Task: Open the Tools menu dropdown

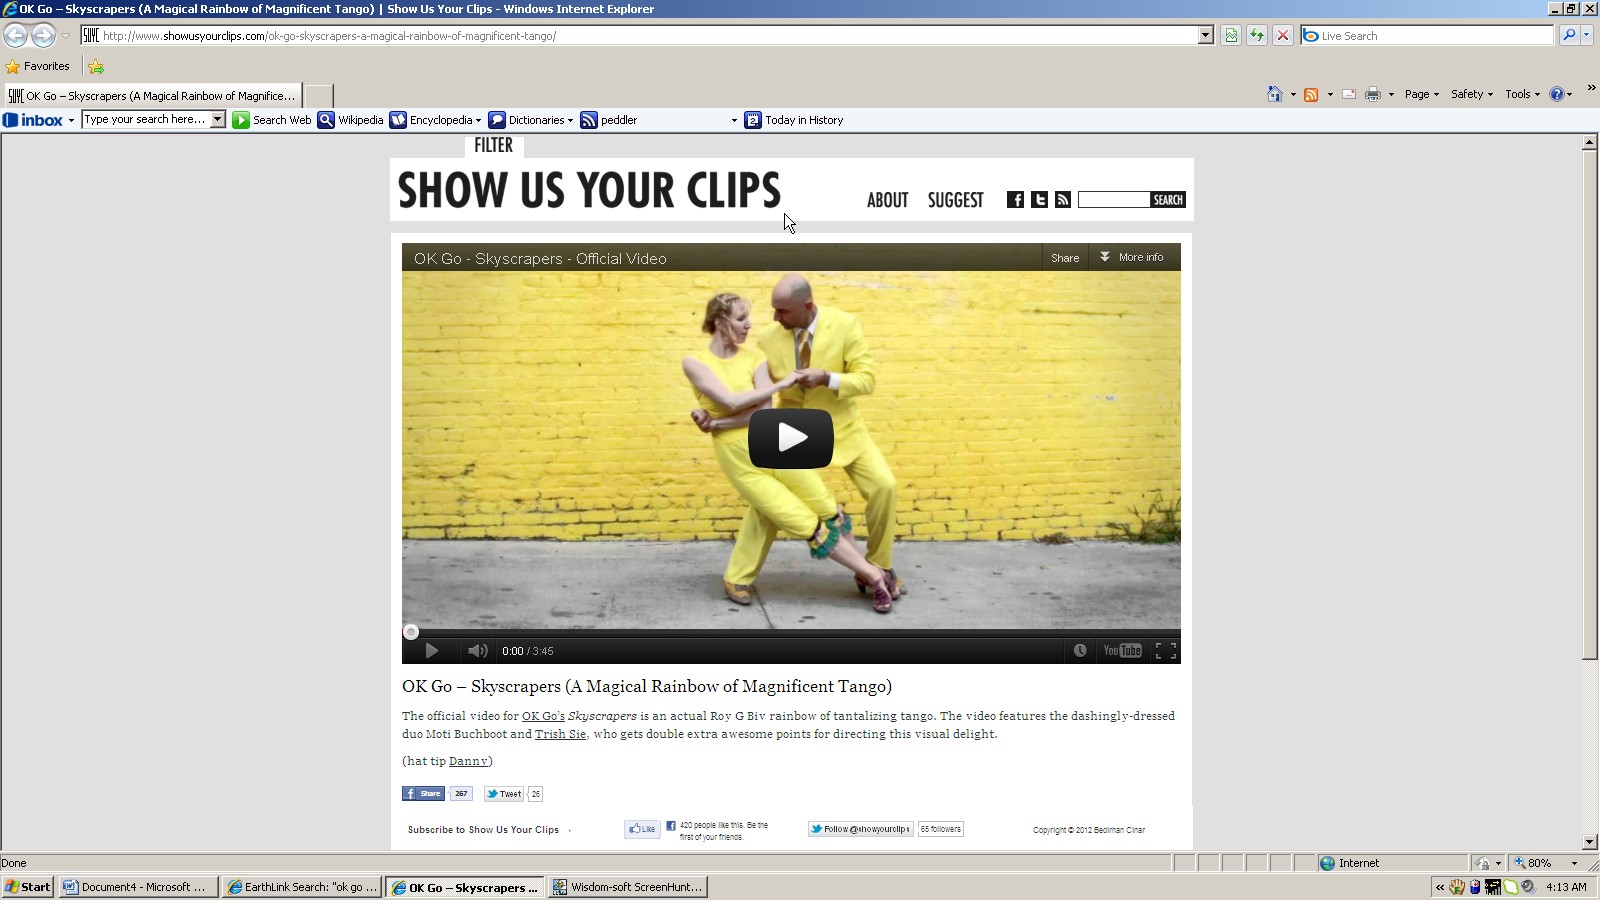Action: (1522, 94)
